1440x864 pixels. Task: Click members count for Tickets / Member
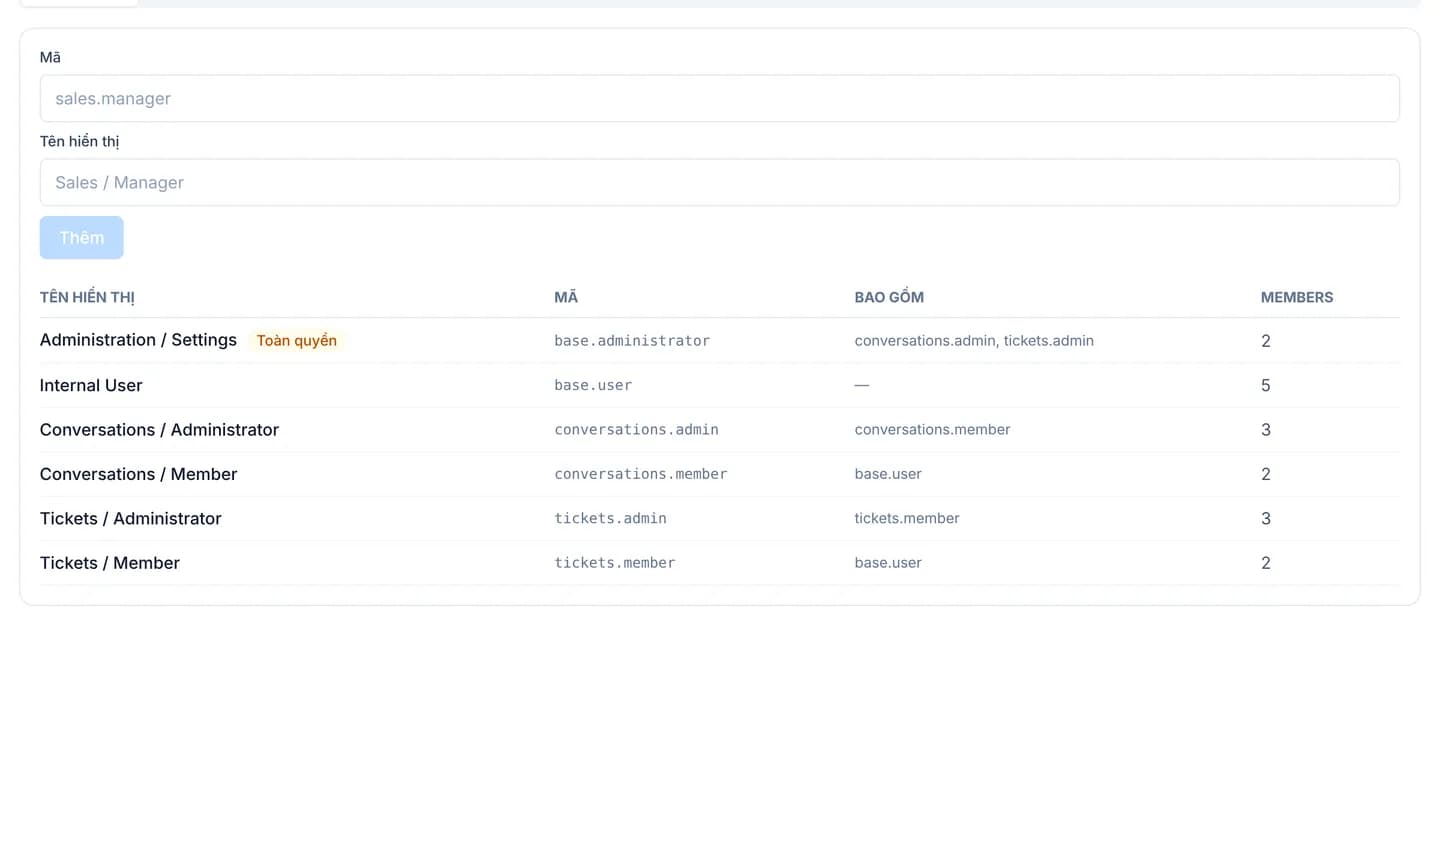point(1266,563)
